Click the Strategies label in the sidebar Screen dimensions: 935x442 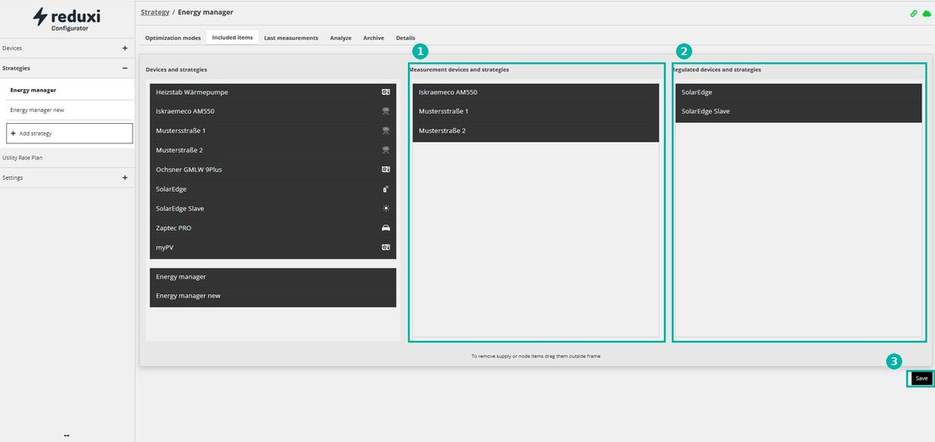point(16,68)
